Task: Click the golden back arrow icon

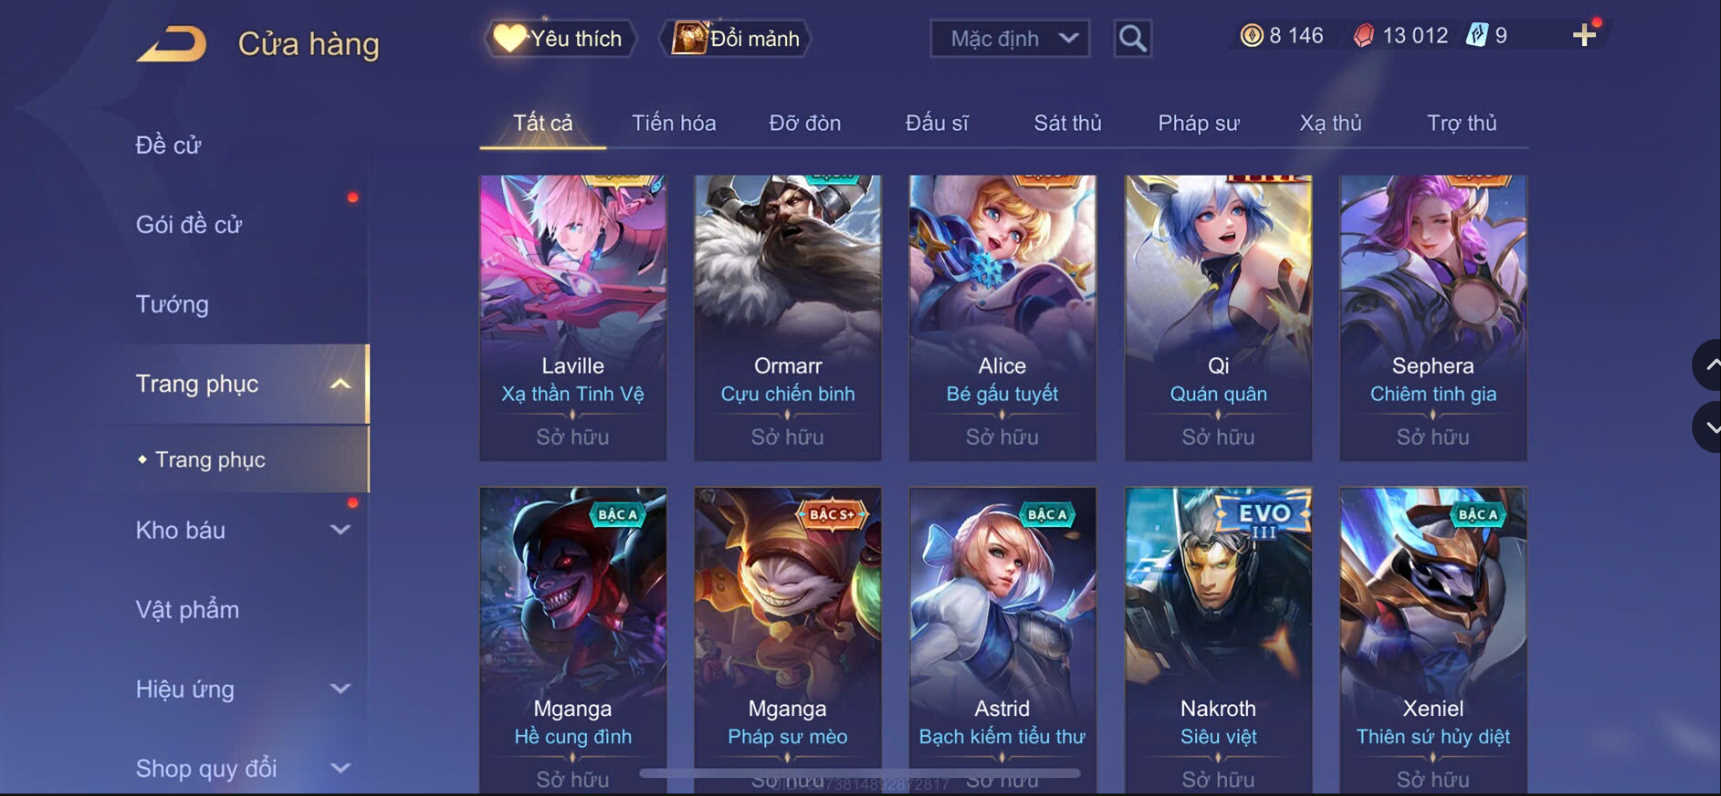Action: point(172,44)
